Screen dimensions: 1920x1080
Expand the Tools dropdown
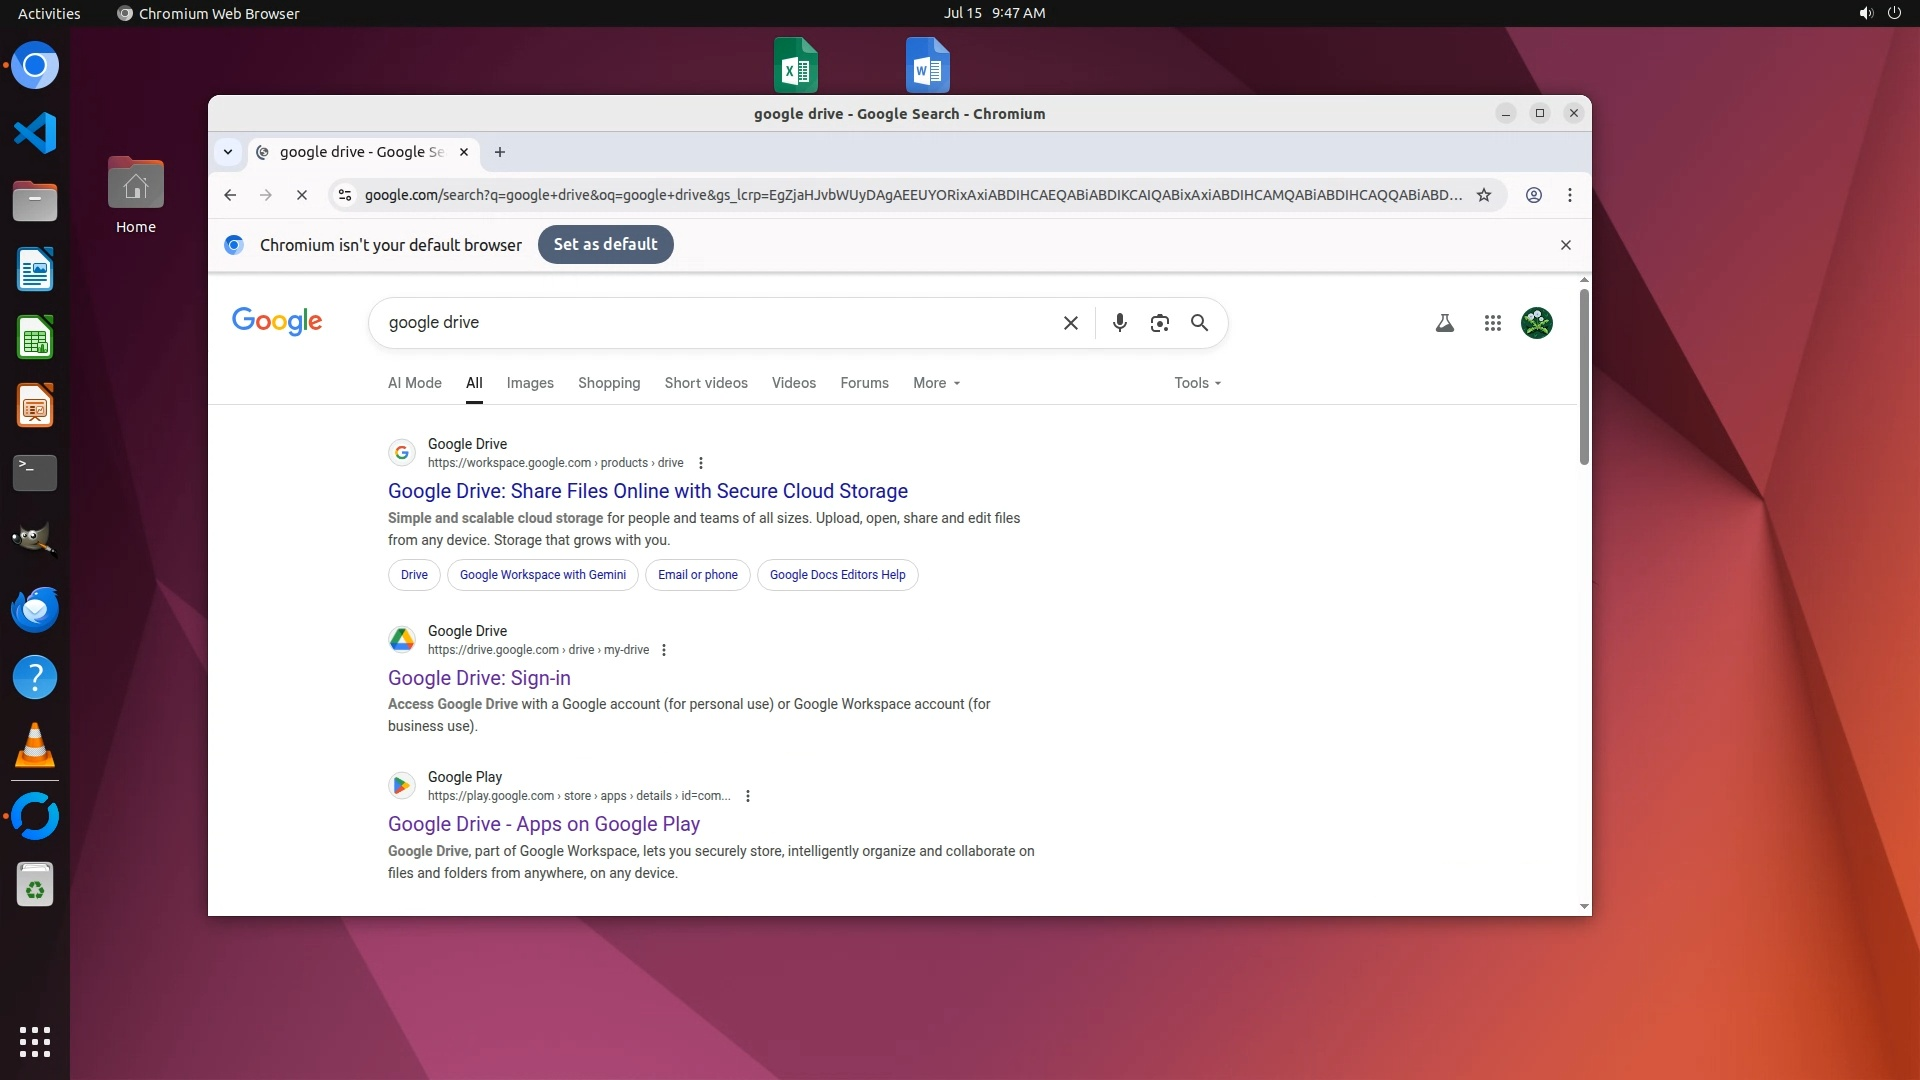coord(1197,383)
